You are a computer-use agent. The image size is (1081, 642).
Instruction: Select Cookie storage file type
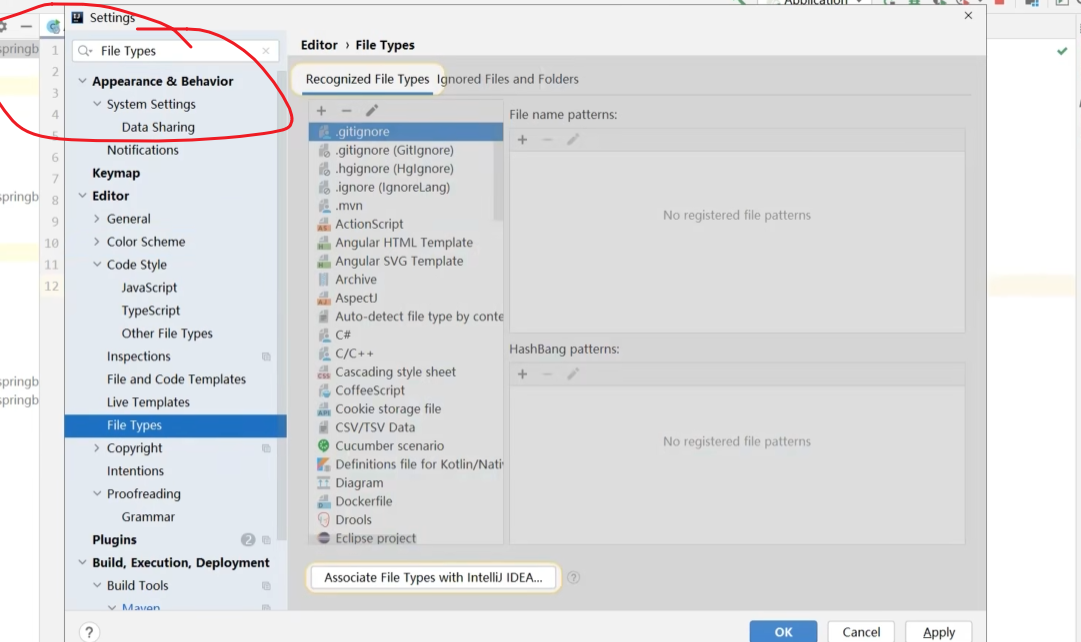[406, 409]
